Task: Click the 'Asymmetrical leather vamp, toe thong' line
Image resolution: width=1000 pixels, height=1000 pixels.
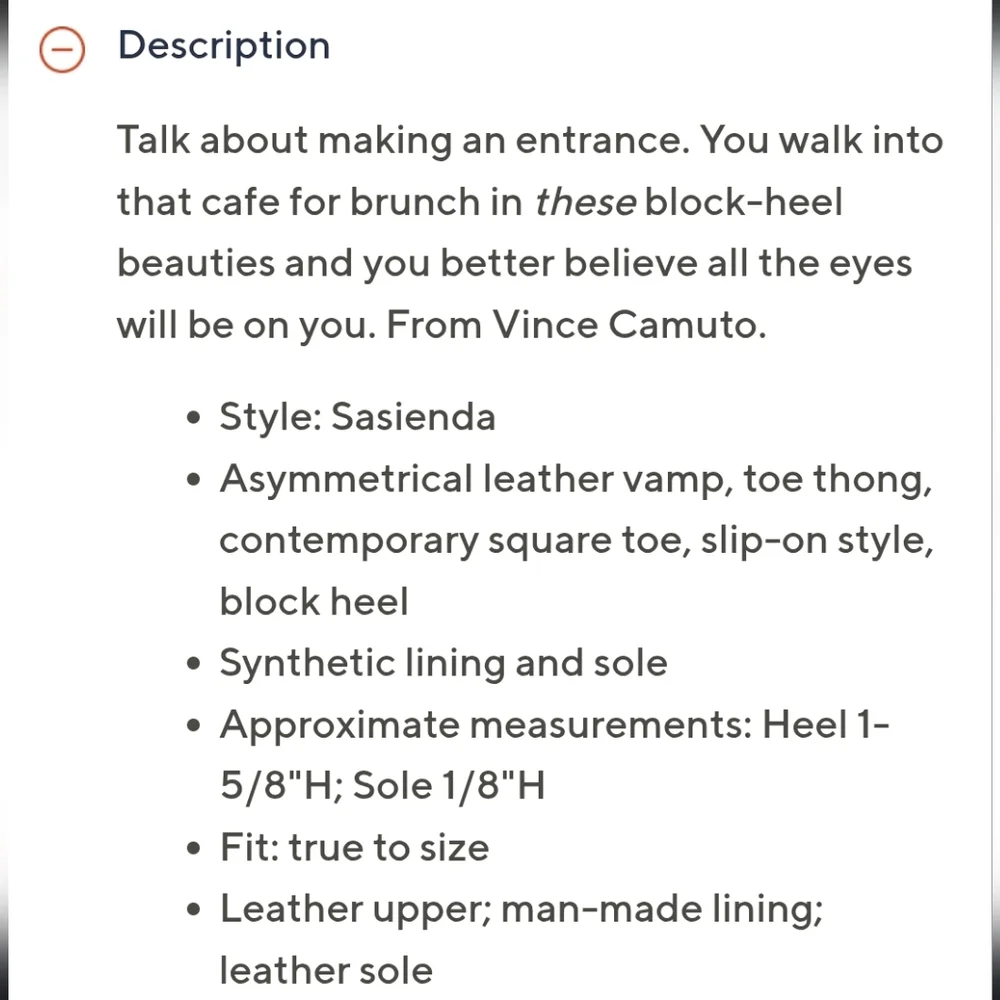Action: tap(575, 479)
